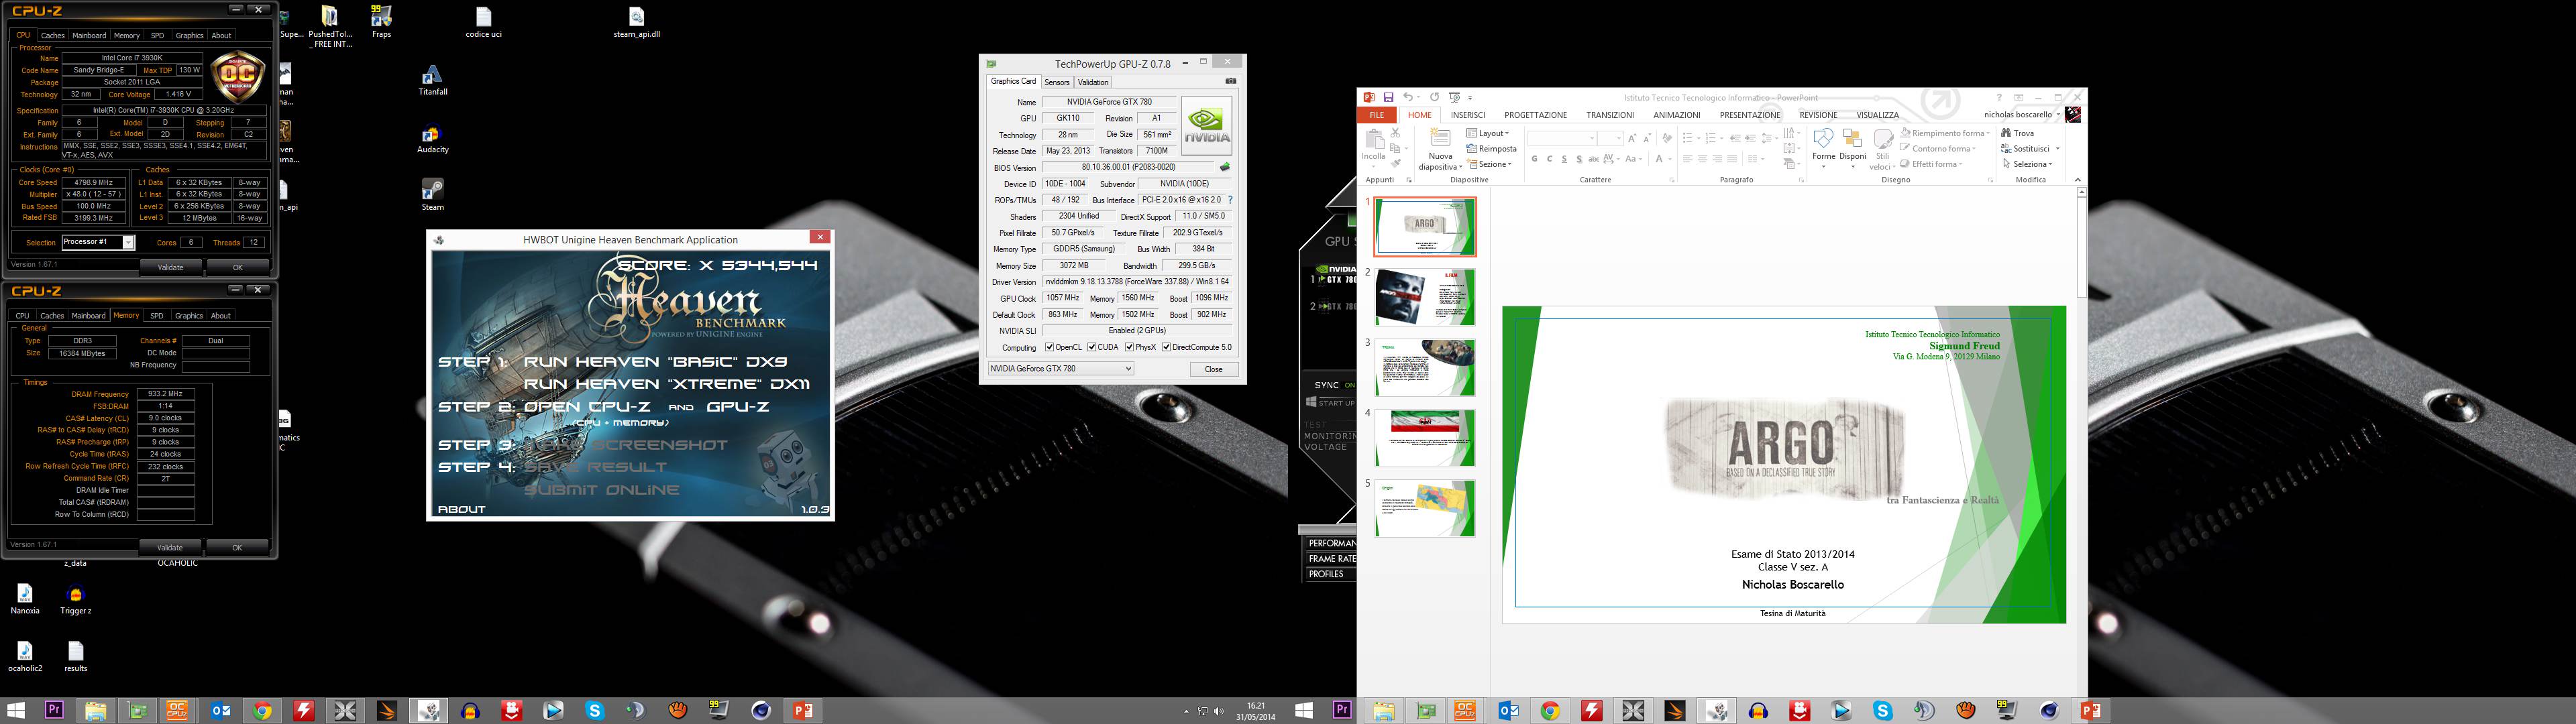Select slide 3 thumbnail in PowerPoint
Image resolution: width=2576 pixels, height=724 pixels.
[x=1424, y=367]
